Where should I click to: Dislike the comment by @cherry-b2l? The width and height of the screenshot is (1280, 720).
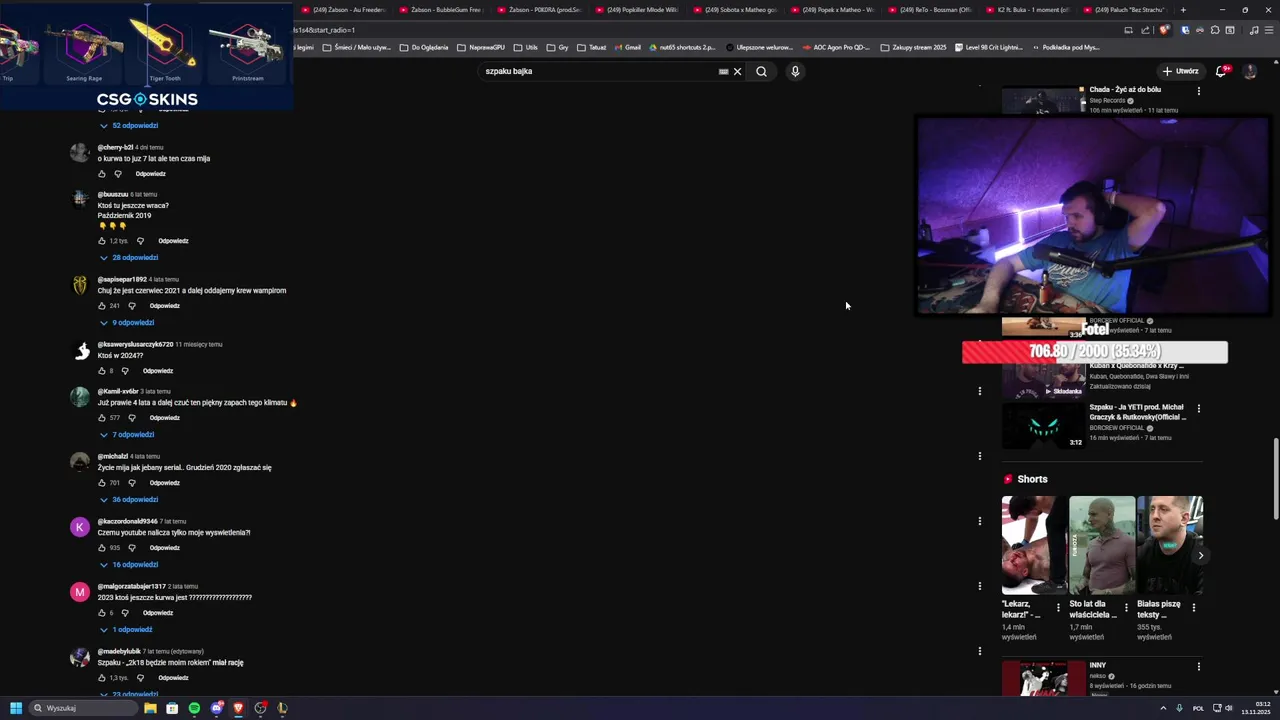click(118, 174)
